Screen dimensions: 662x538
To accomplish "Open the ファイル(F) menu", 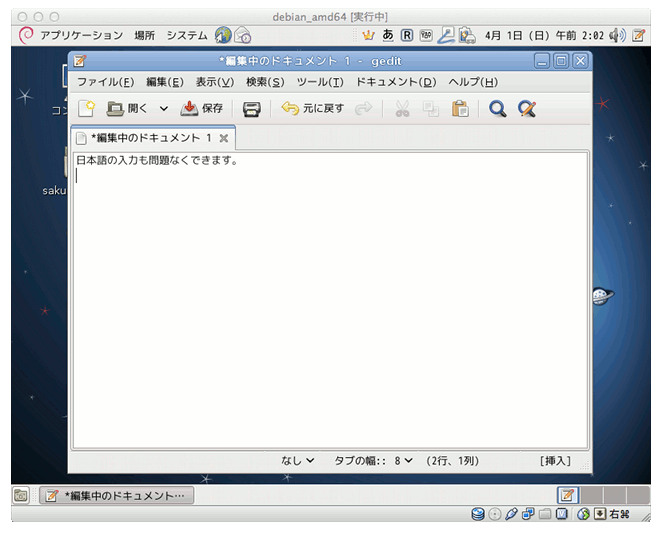I will pyautogui.click(x=105, y=82).
